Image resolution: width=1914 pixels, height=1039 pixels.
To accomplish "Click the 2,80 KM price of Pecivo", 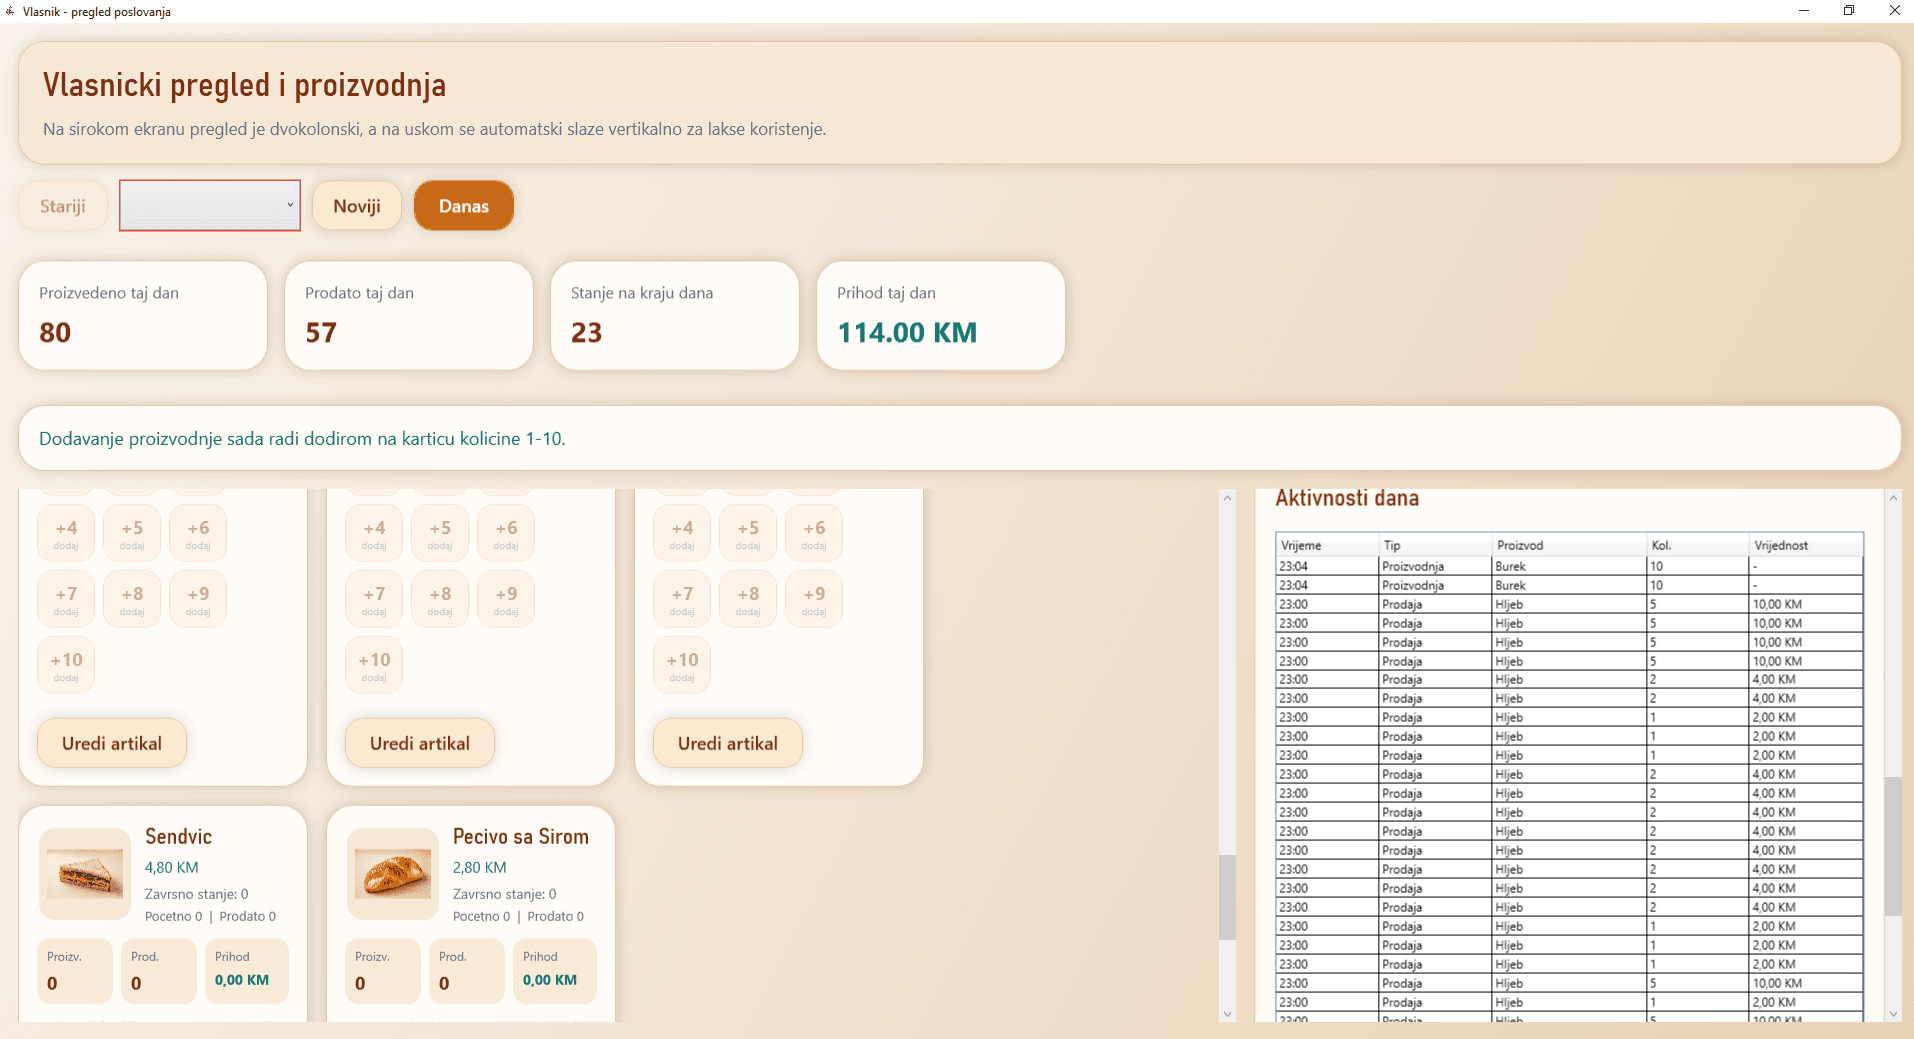I will coord(480,867).
